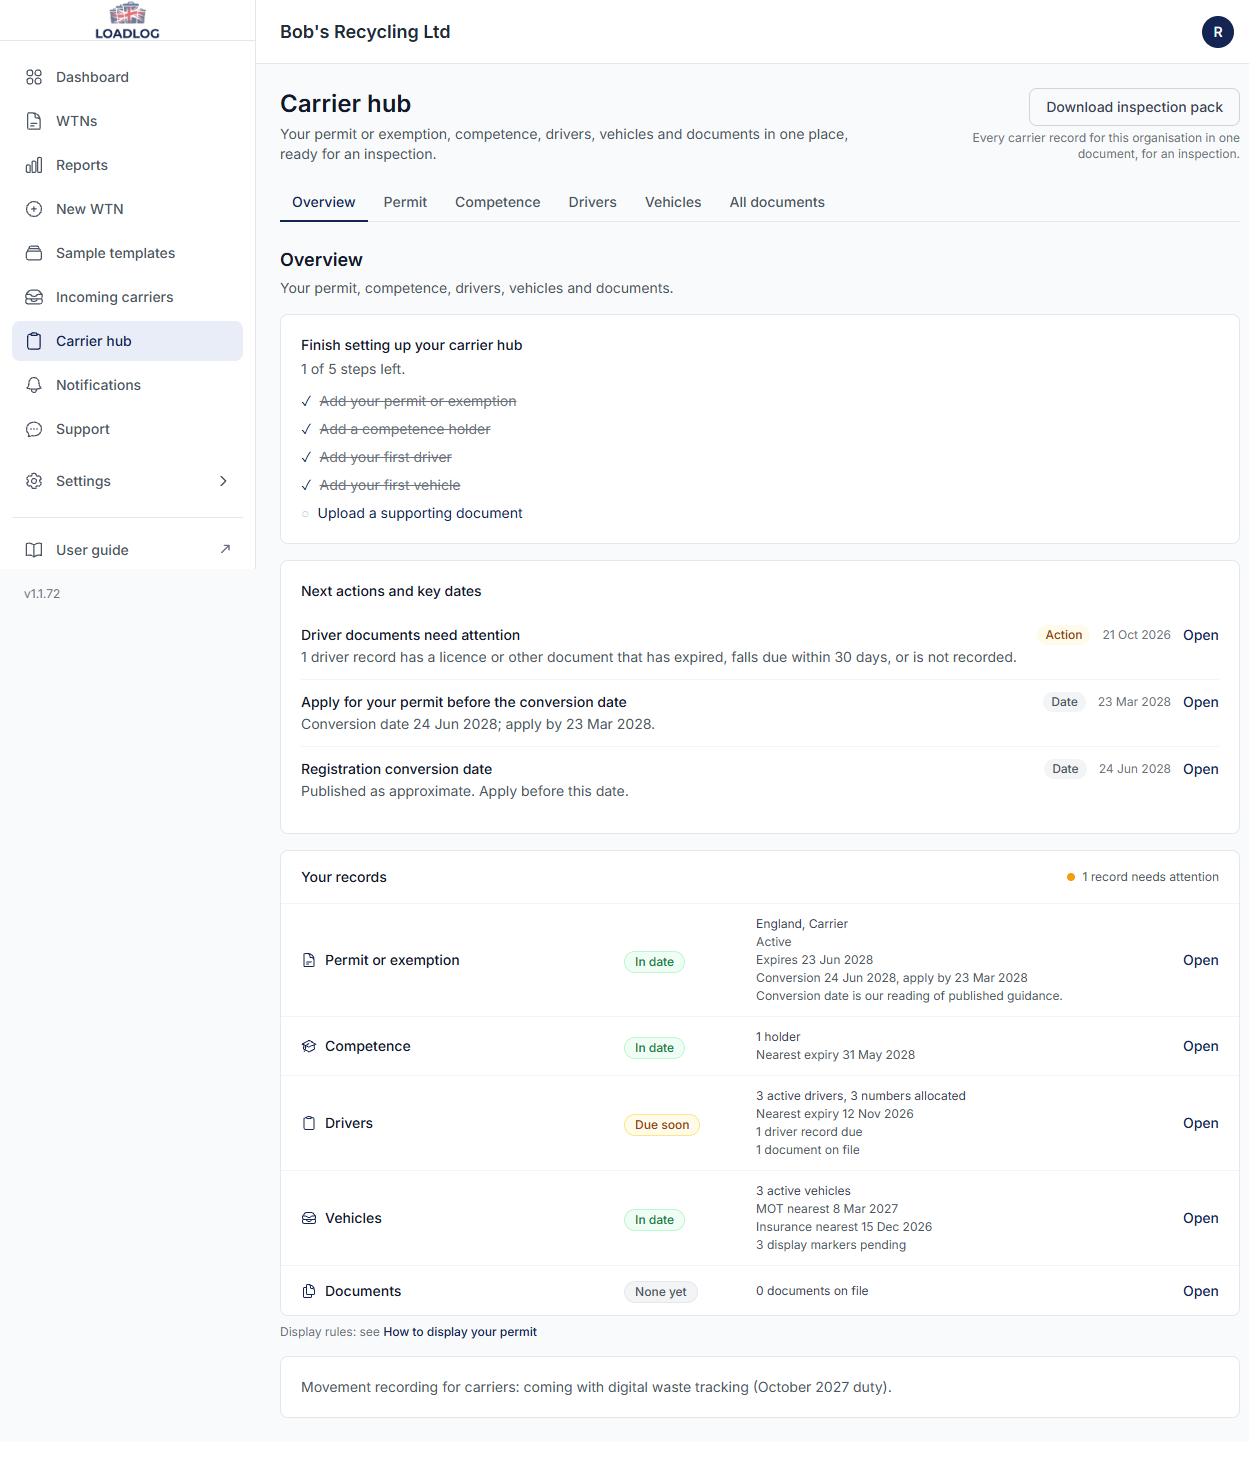Select Carrier hub in the sidebar
Screen dimensions: 1249x1474
(127, 341)
